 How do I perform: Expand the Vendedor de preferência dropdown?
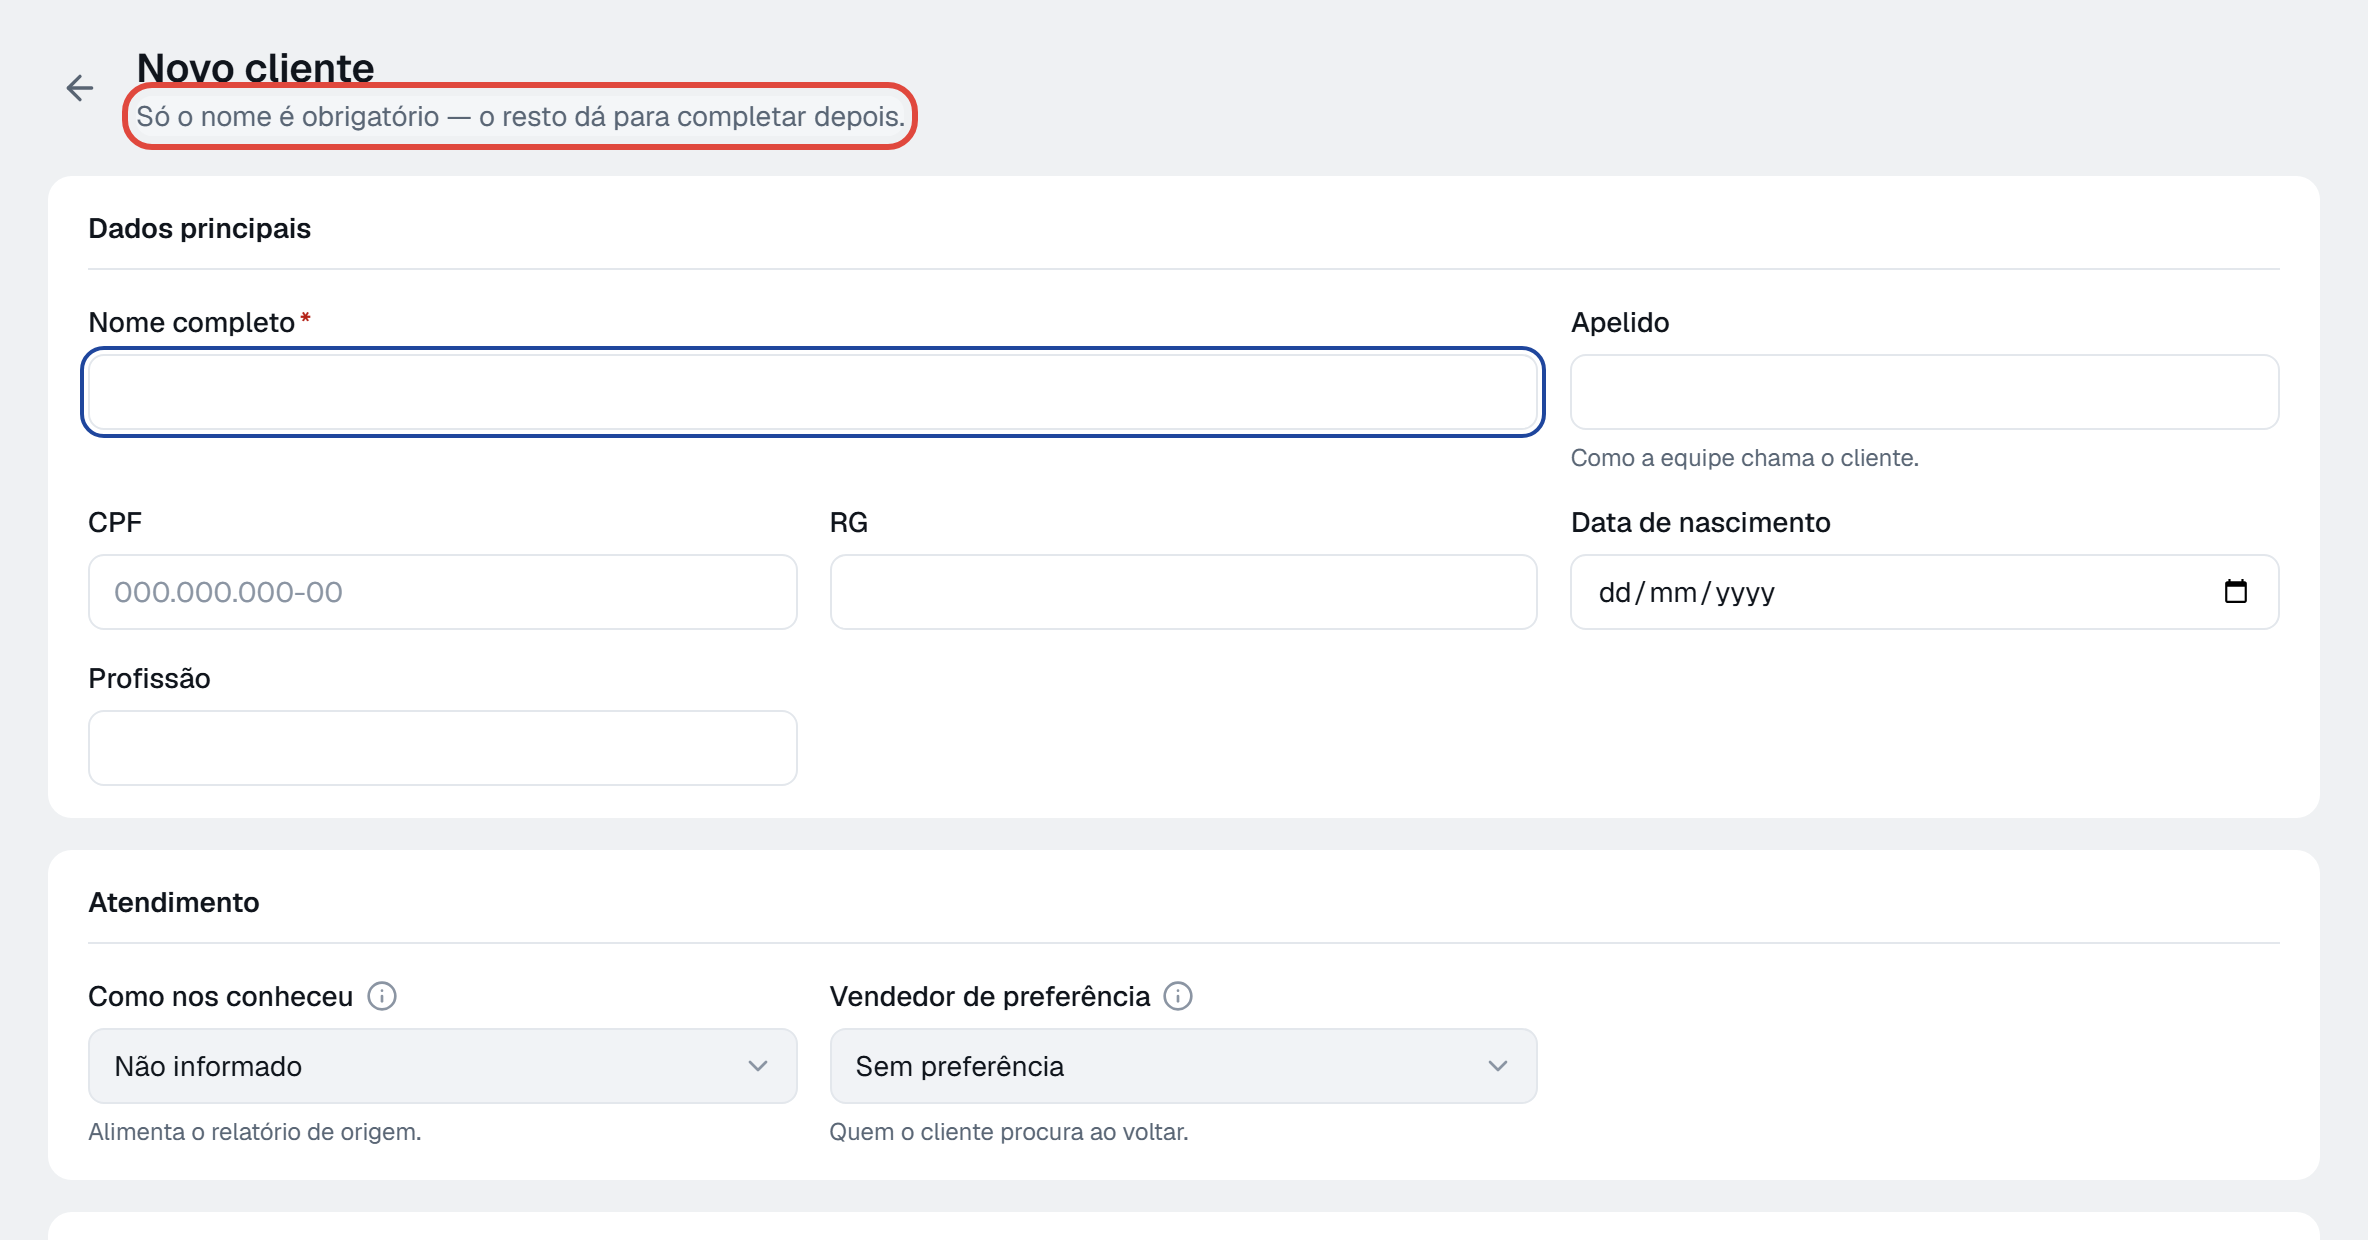[x=1183, y=1066]
